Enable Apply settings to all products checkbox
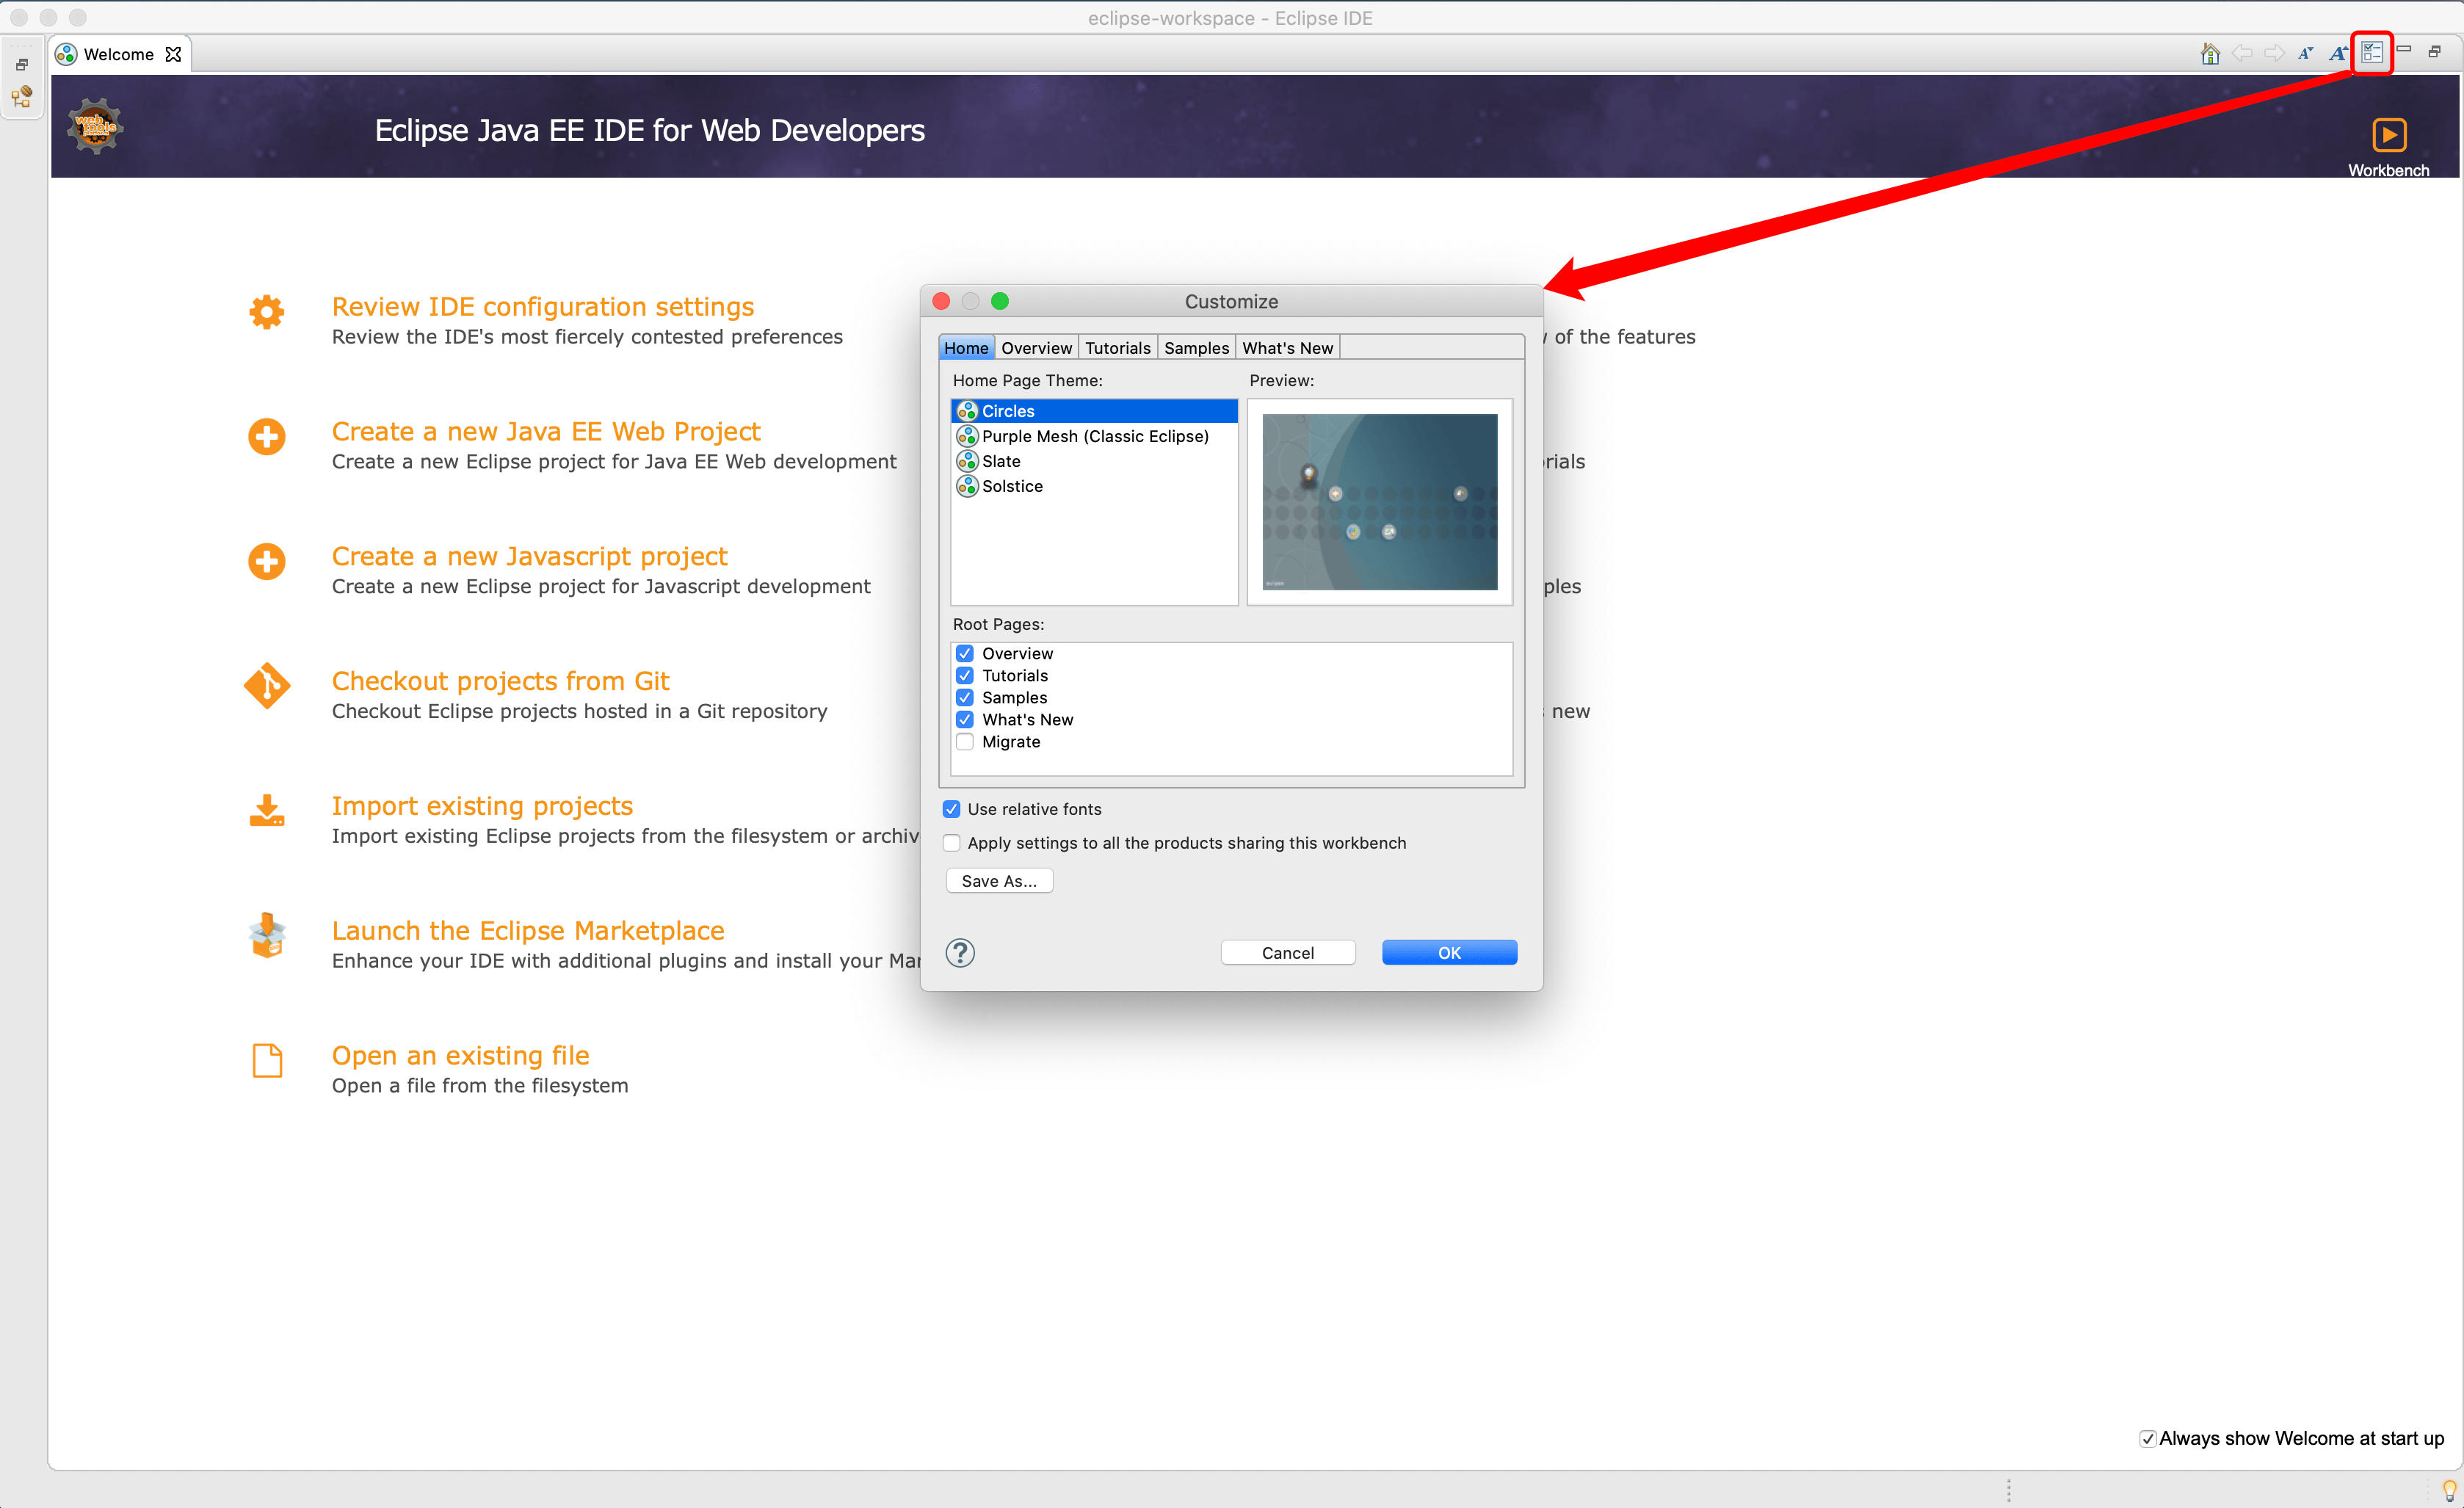 click(x=952, y=843)
